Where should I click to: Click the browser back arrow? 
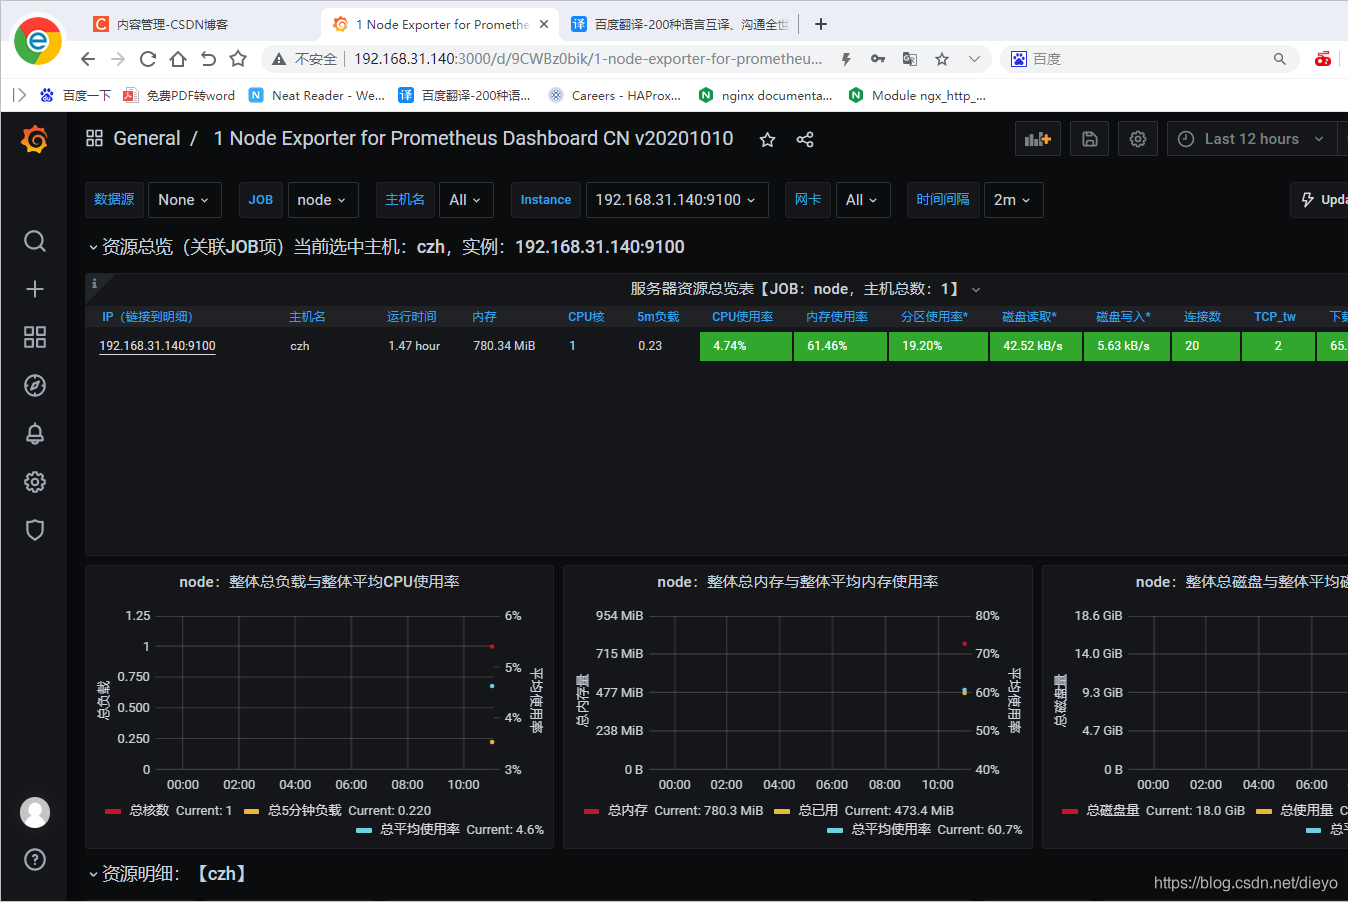click(88, 59)
